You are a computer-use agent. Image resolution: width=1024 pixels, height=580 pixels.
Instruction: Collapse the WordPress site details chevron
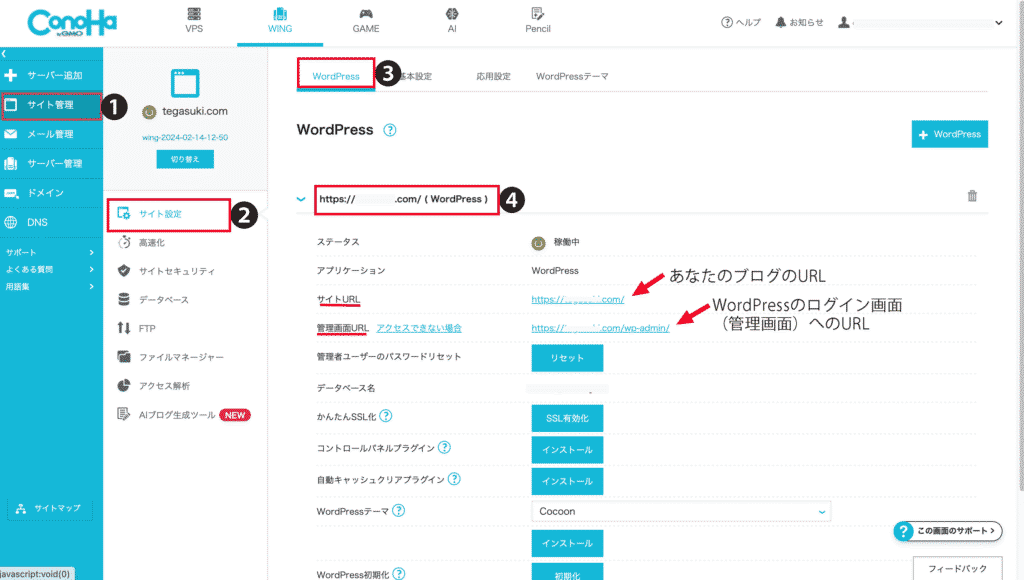point(300,199)
